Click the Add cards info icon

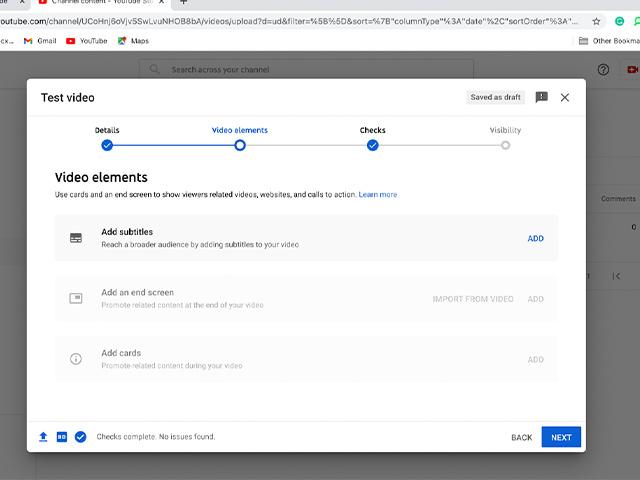(x=76, y=359)
